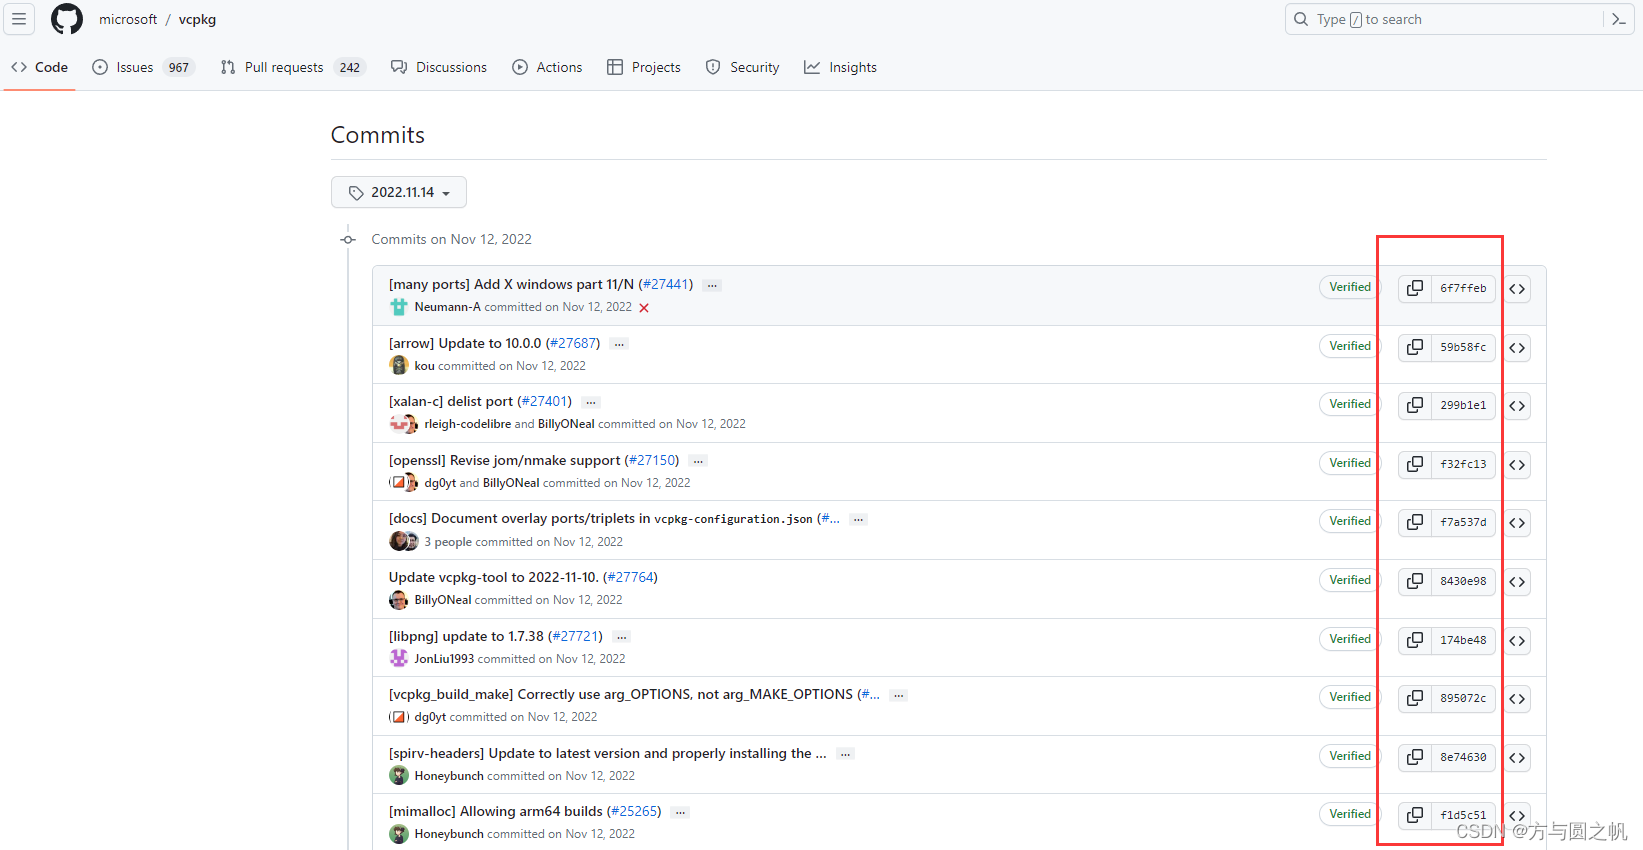Image resolution: width=1643 pixels, height=850 pixels.
Task: Browse repository at commit 59b58fc
Action: pos(1517,348)
